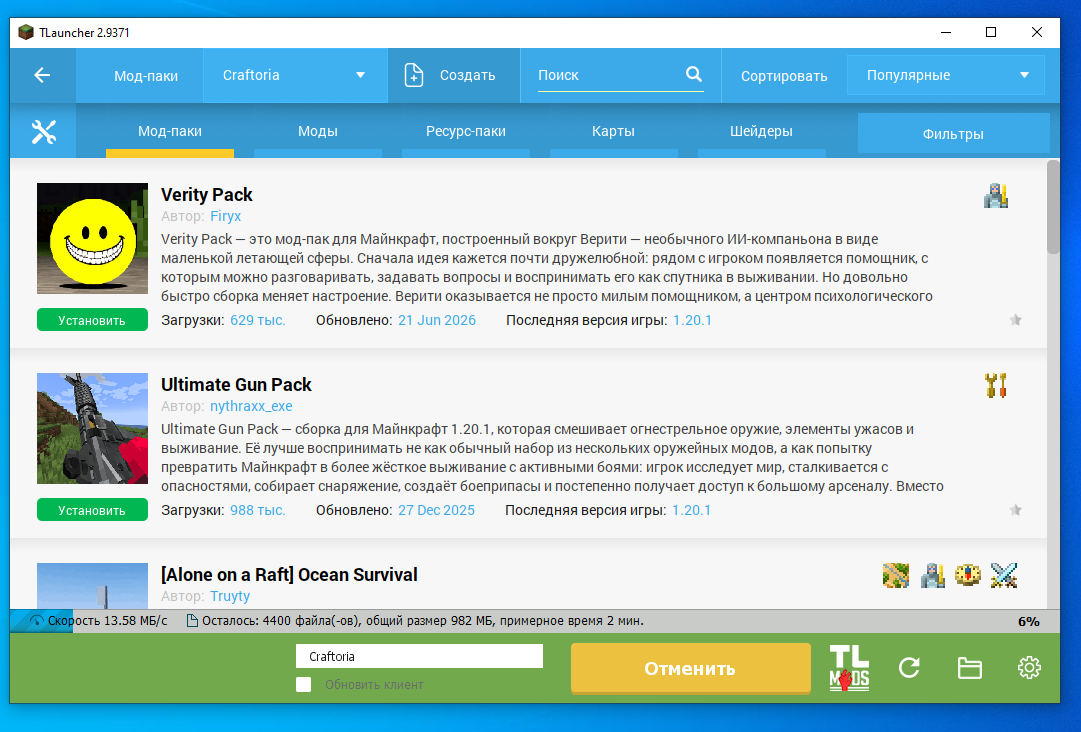Install Verity Pack with Установить

pos(92,320)
